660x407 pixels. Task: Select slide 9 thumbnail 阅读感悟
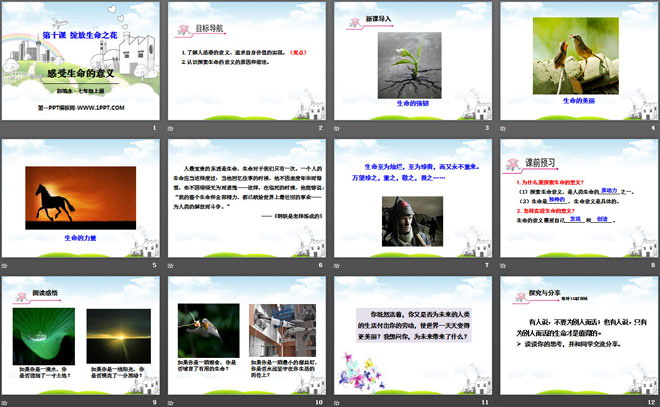coord(80,335)
